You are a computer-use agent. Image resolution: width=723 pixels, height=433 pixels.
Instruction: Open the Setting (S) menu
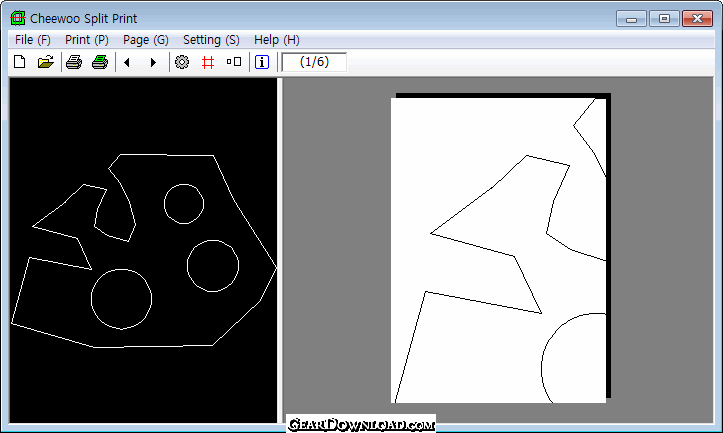(x=211, y=40)
